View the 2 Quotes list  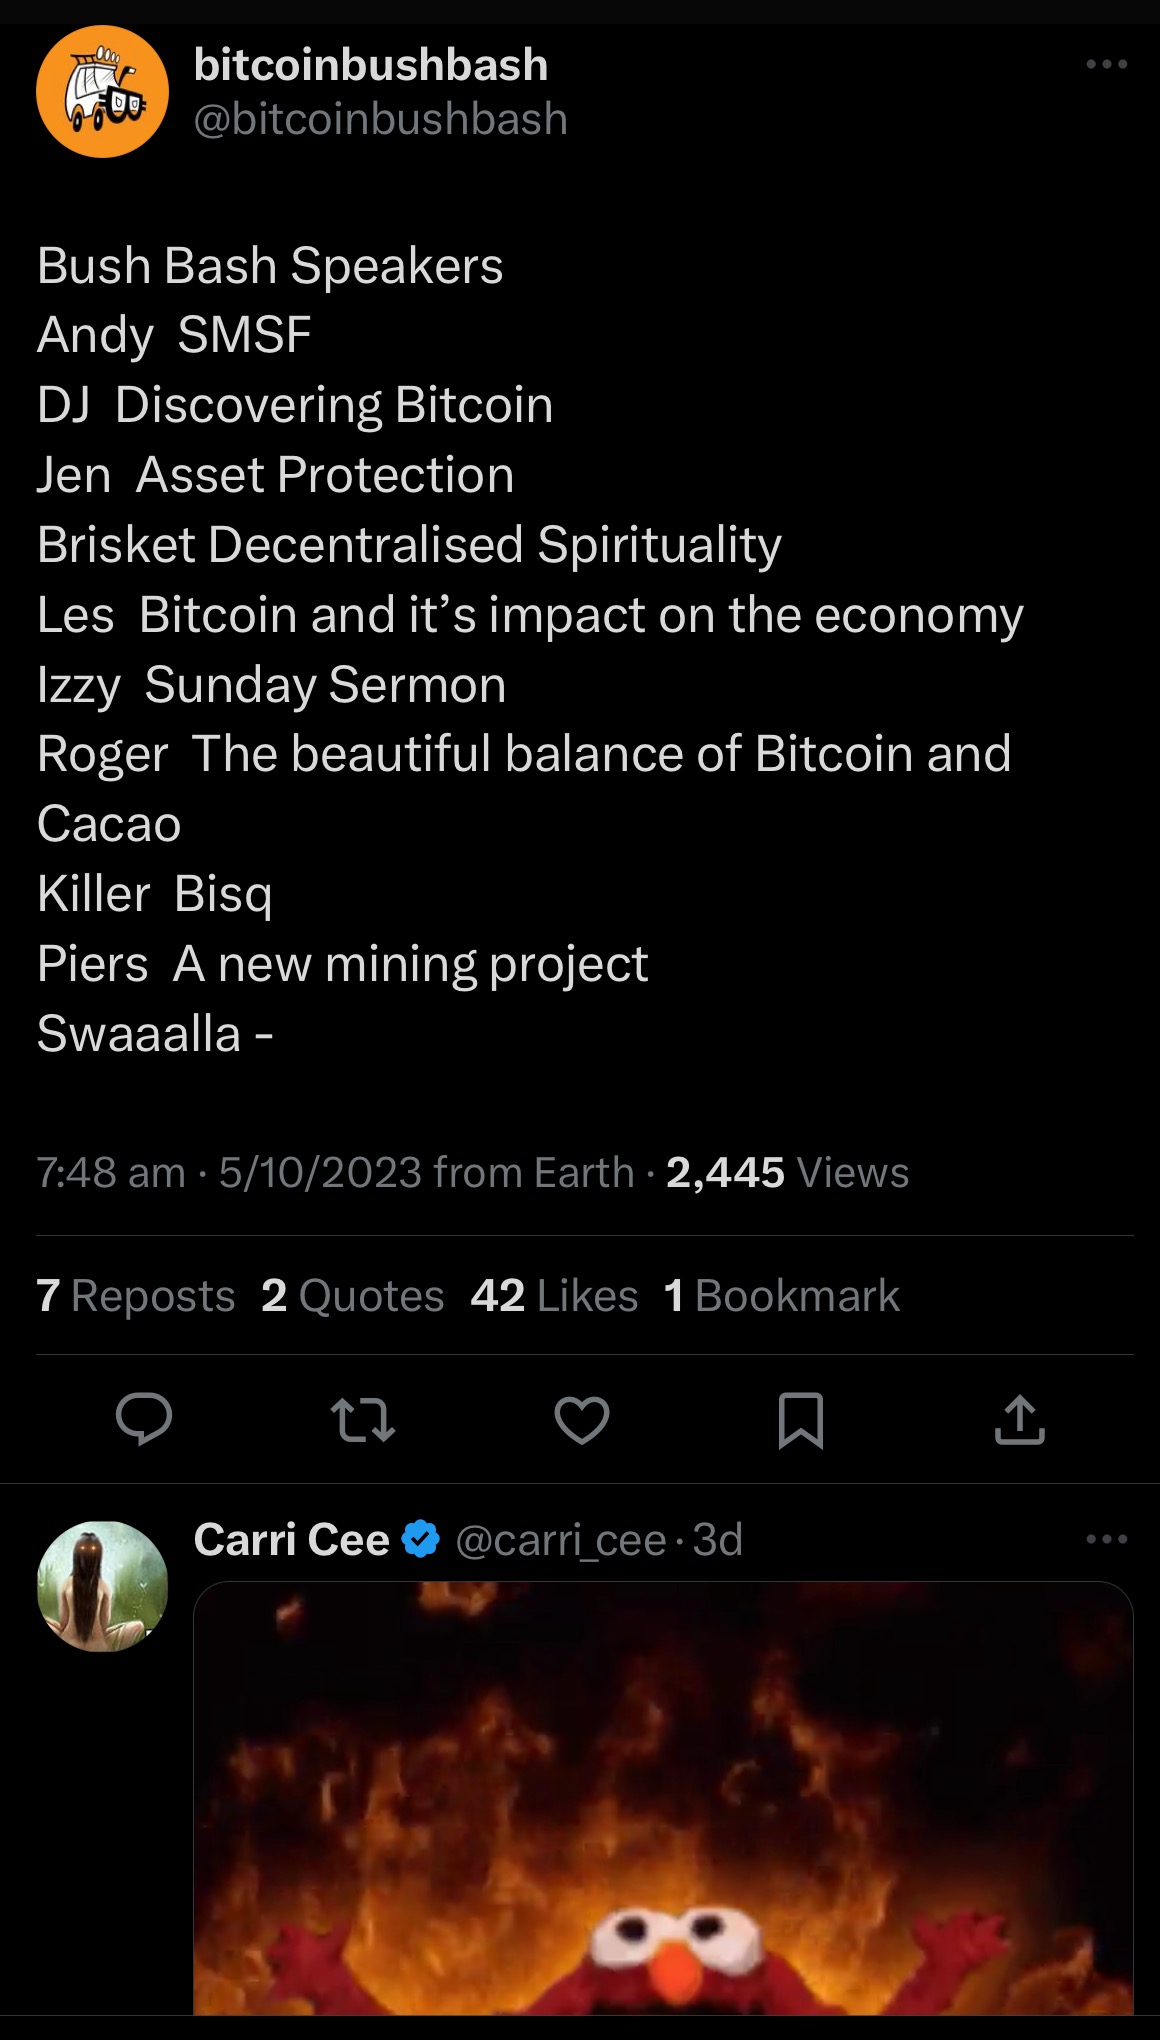tap(352, 1296)
